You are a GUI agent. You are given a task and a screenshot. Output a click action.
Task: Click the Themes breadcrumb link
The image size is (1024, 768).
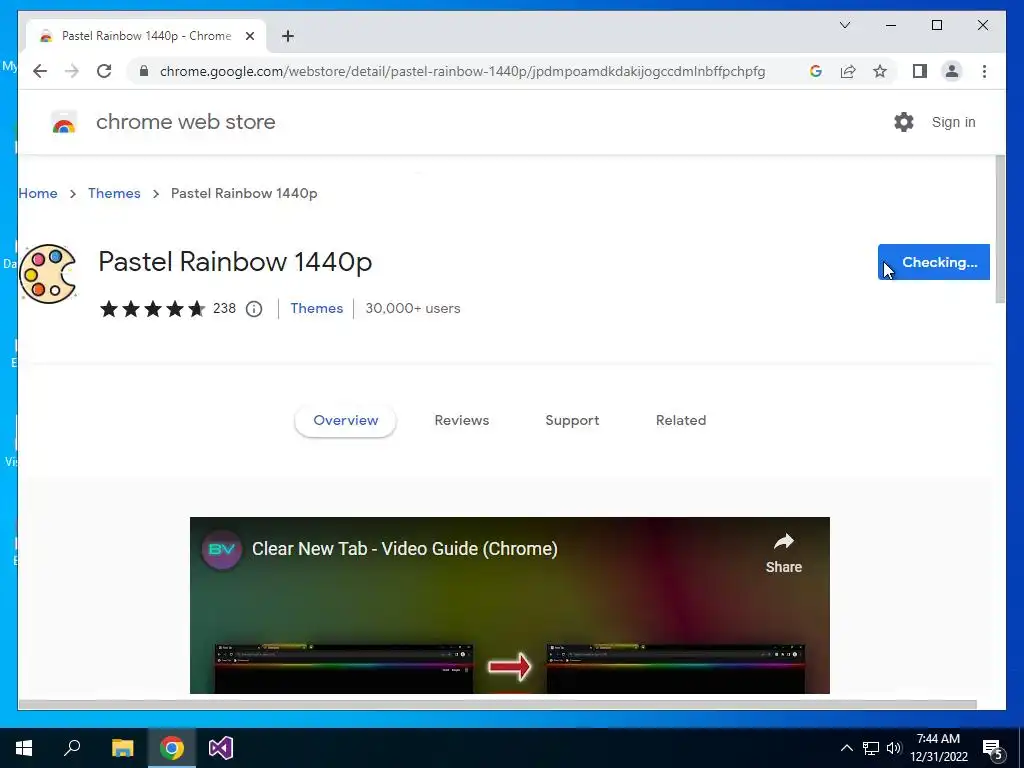pos(114,193)
